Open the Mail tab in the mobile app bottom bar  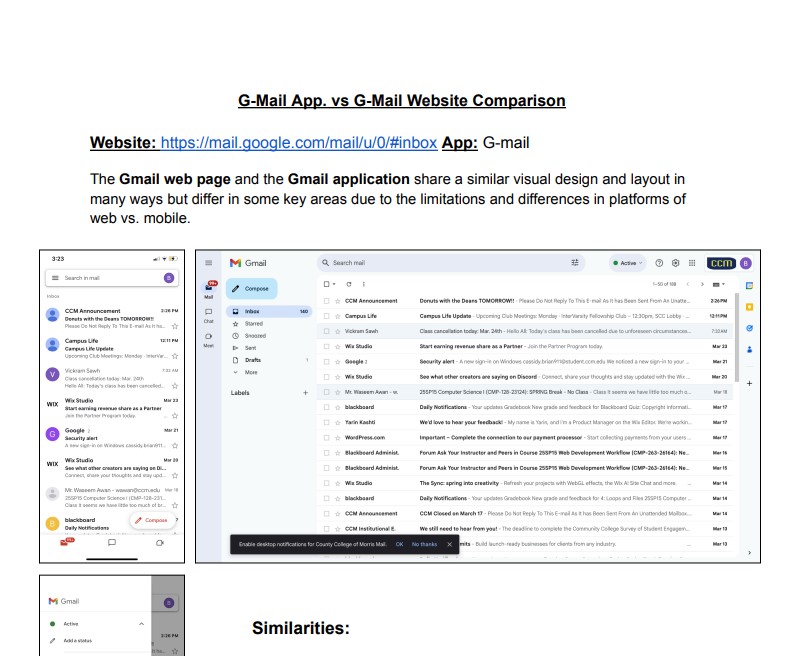(x=67, y=542)
